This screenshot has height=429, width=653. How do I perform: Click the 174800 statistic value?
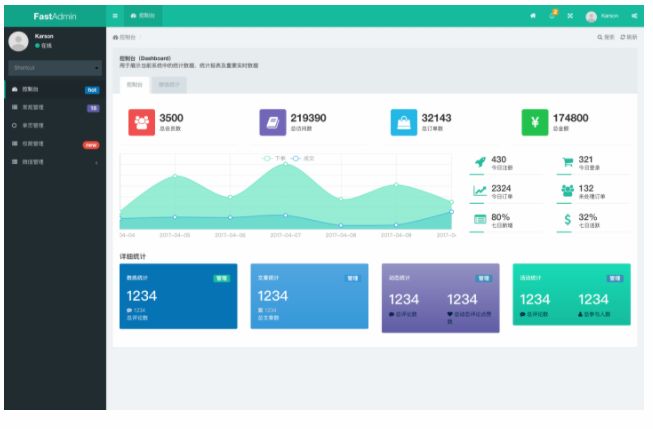571,118
